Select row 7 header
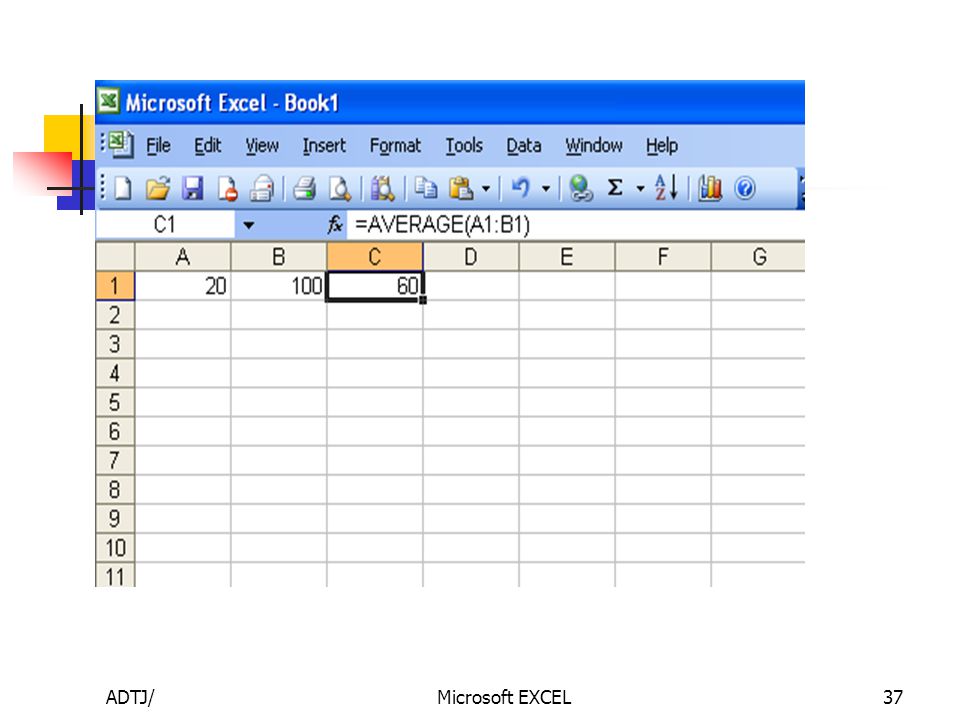 (x=115, y=460)
